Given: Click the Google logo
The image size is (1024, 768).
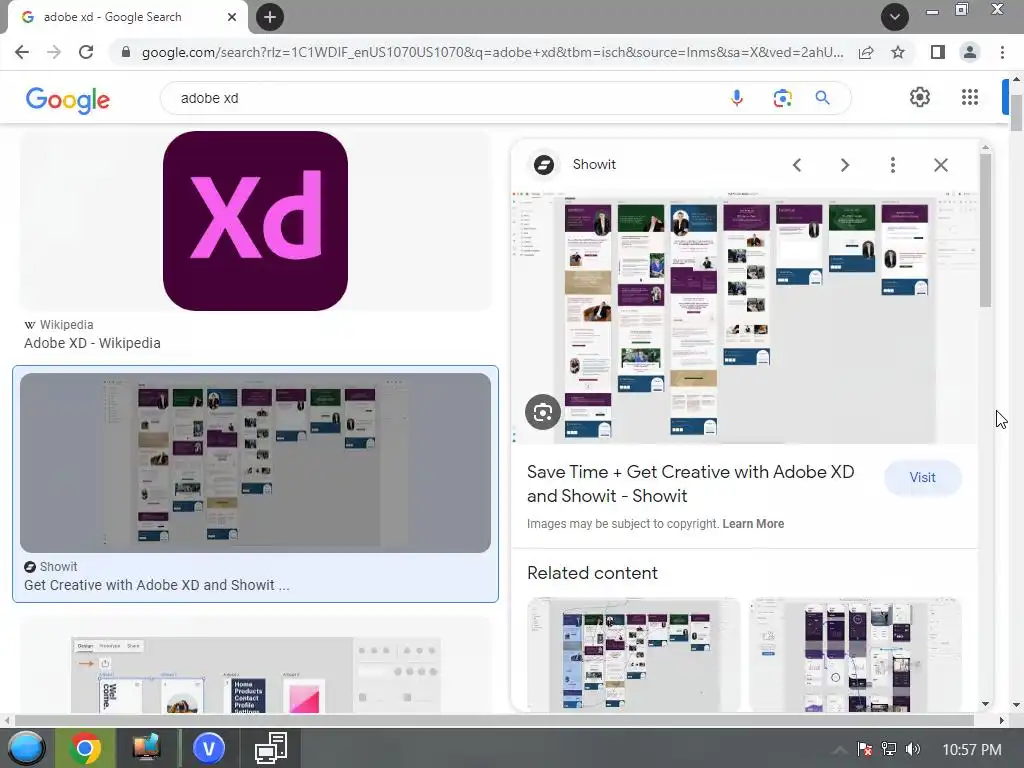Looking at the screenshot, I should point(67,99).
